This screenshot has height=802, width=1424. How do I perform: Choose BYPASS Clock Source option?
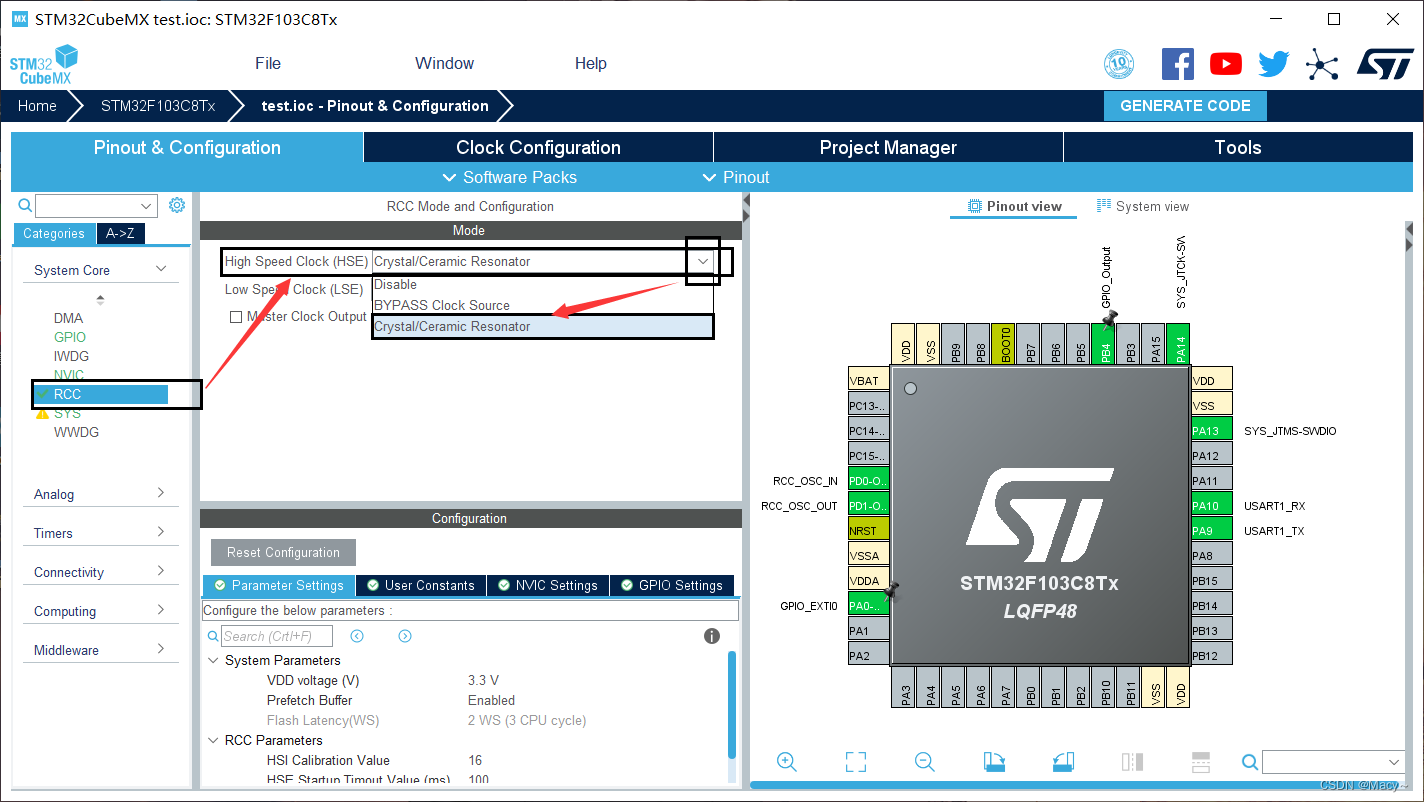tap(543, 305)
